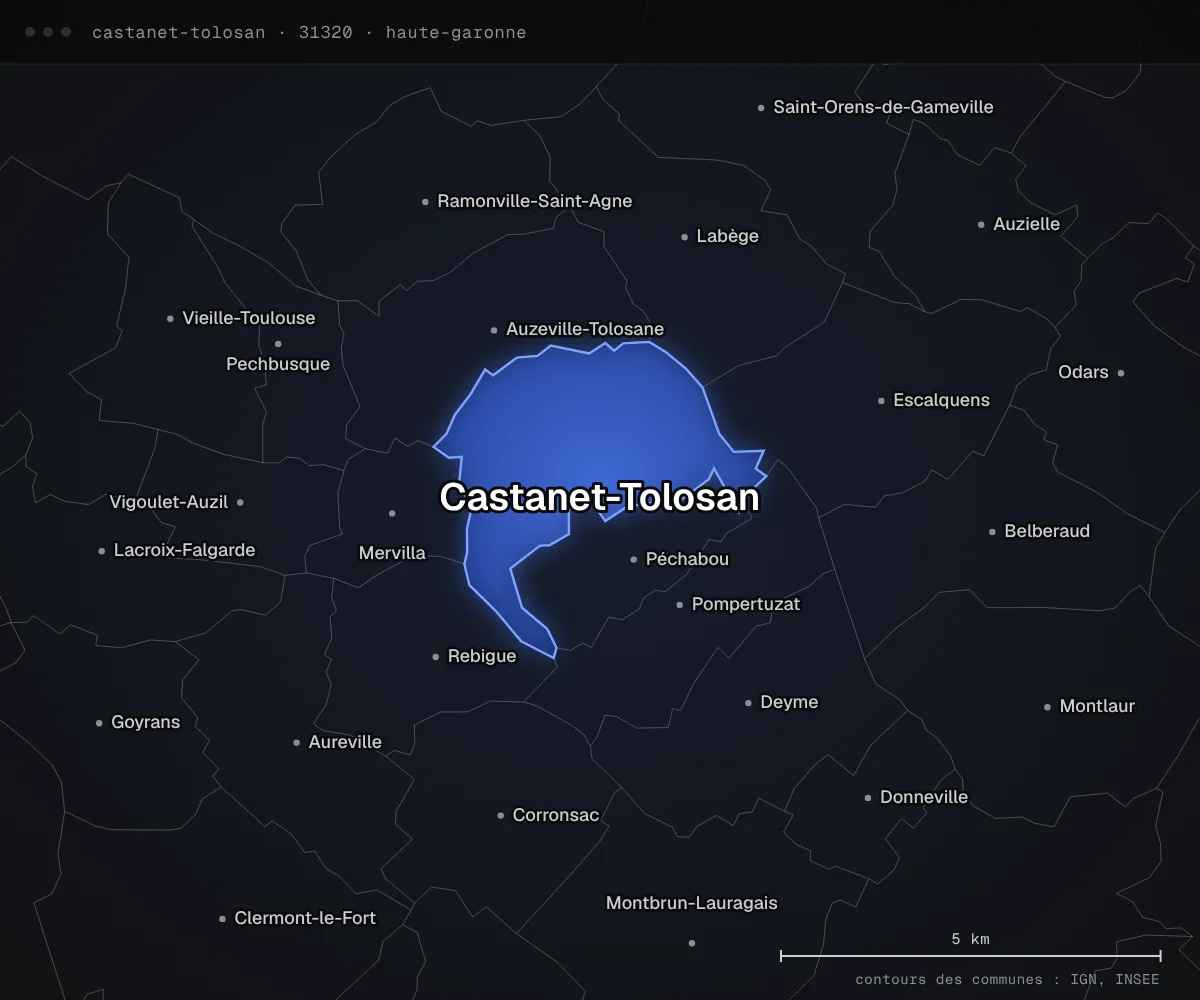Click the 31320 postal code text
Image resolution: width=1200 pixels, height=1000 pixels.
pyautogui.click(x=325, y=32)
